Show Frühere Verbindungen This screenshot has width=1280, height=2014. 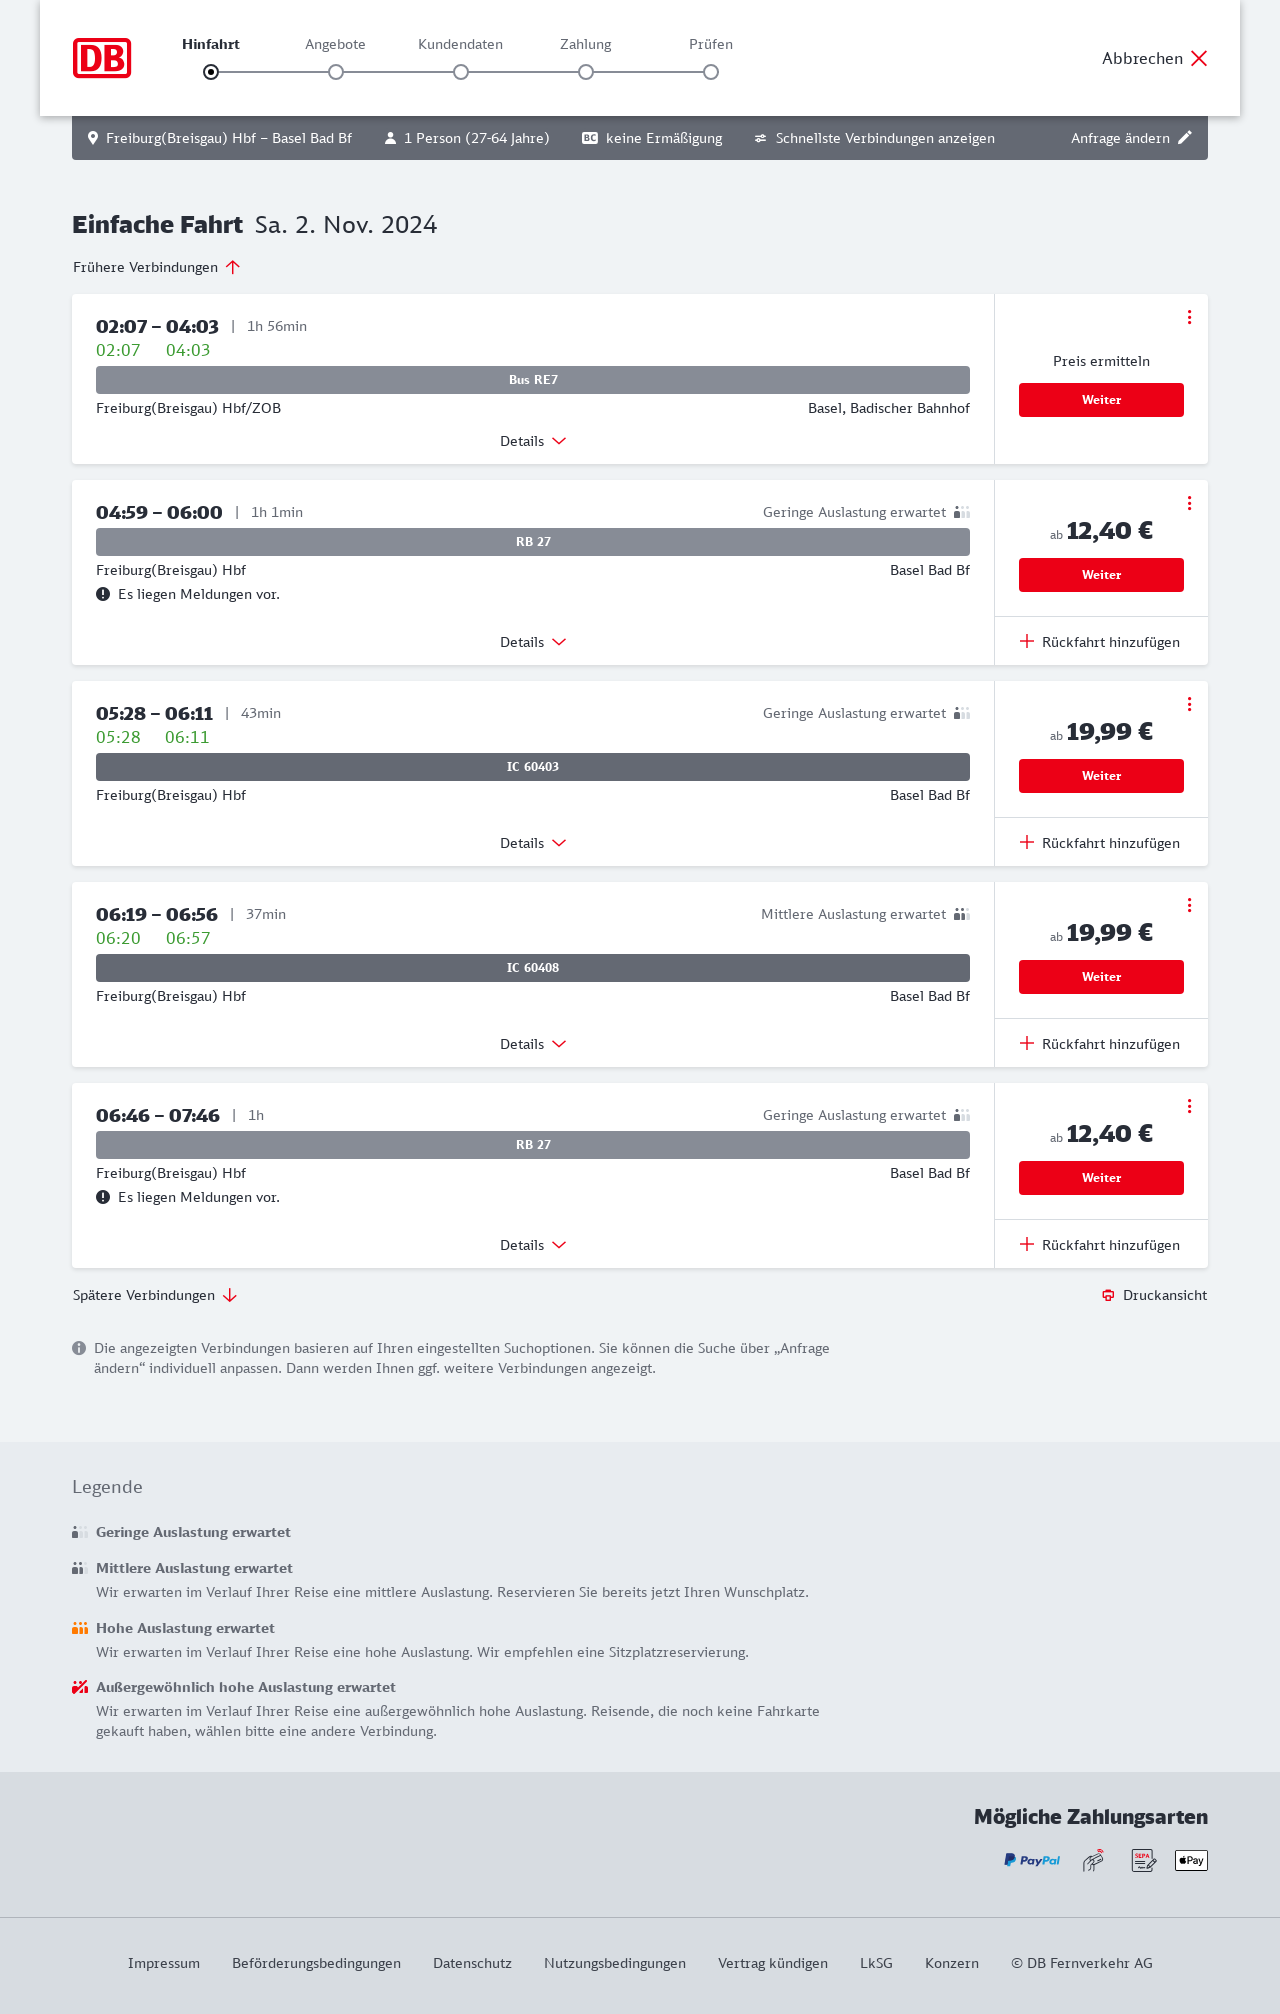coord(156,267)
